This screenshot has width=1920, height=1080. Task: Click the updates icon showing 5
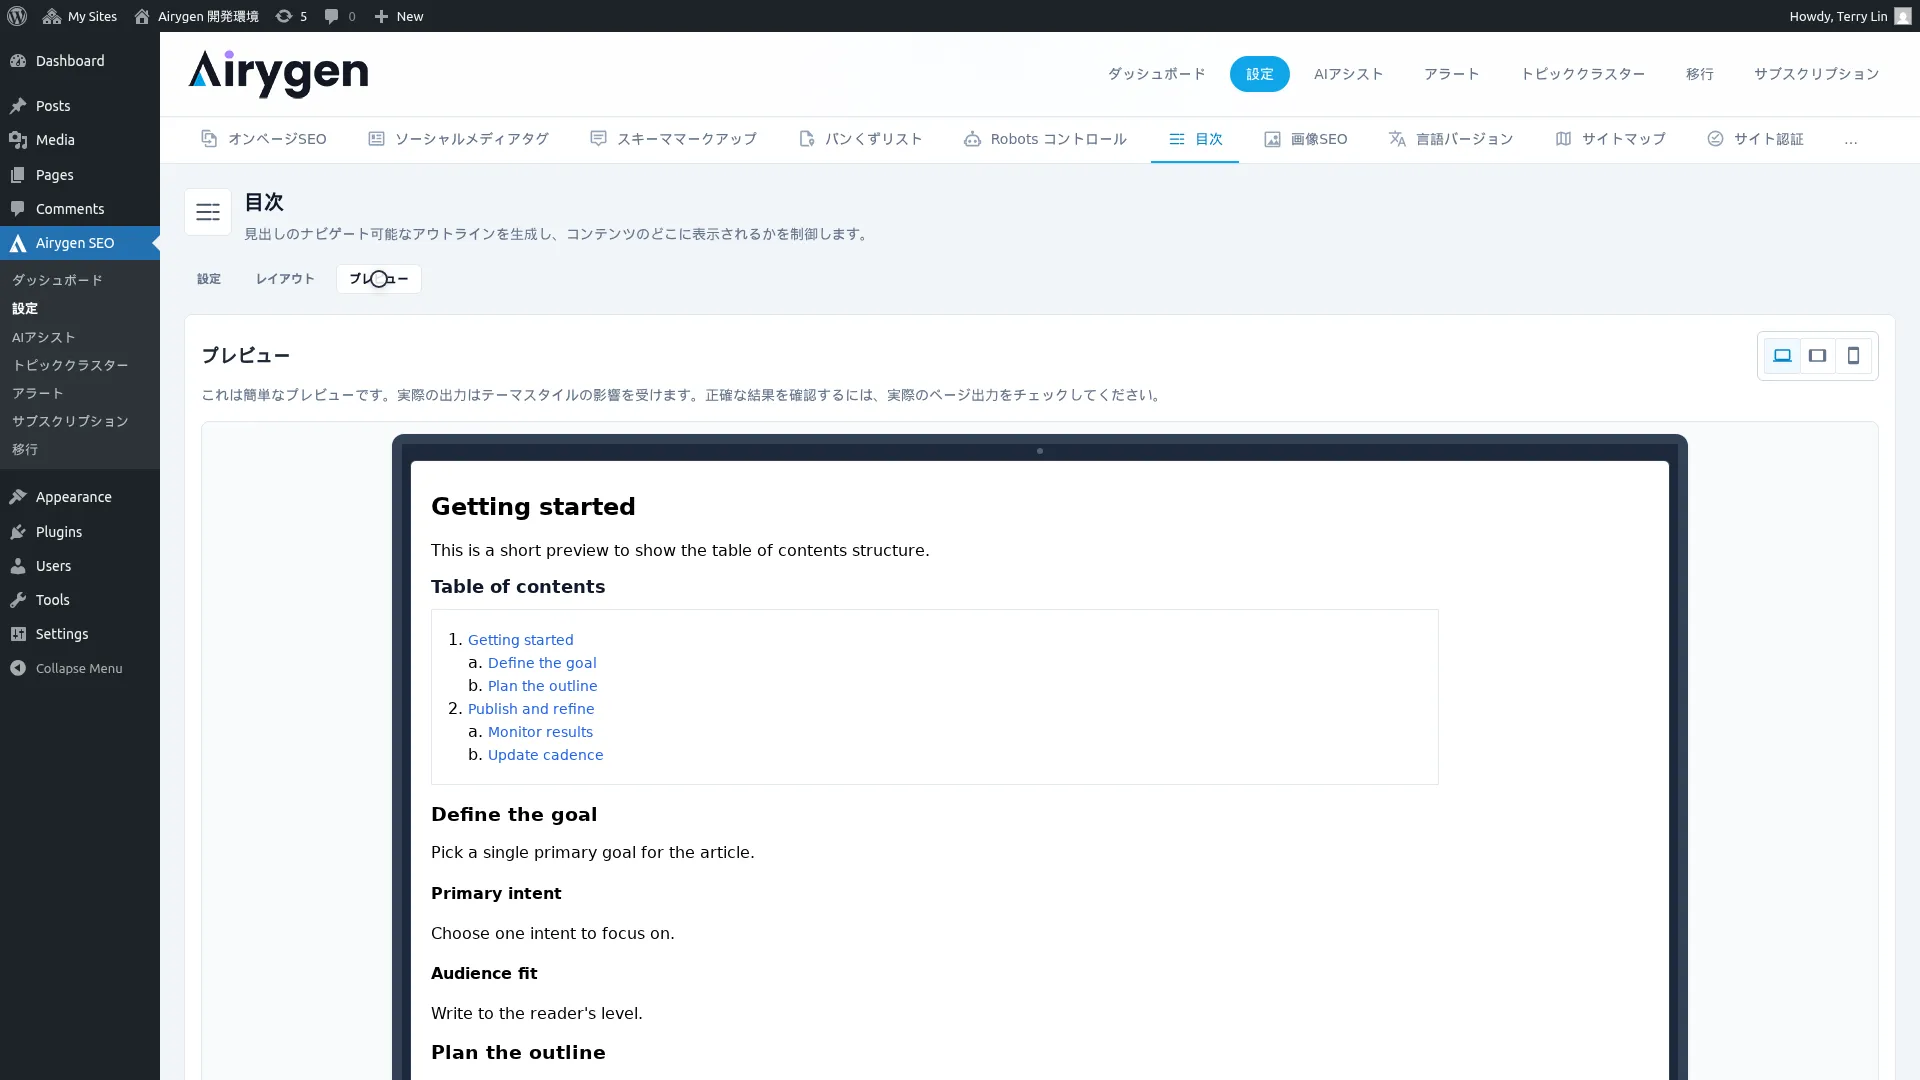click(291, 16)
